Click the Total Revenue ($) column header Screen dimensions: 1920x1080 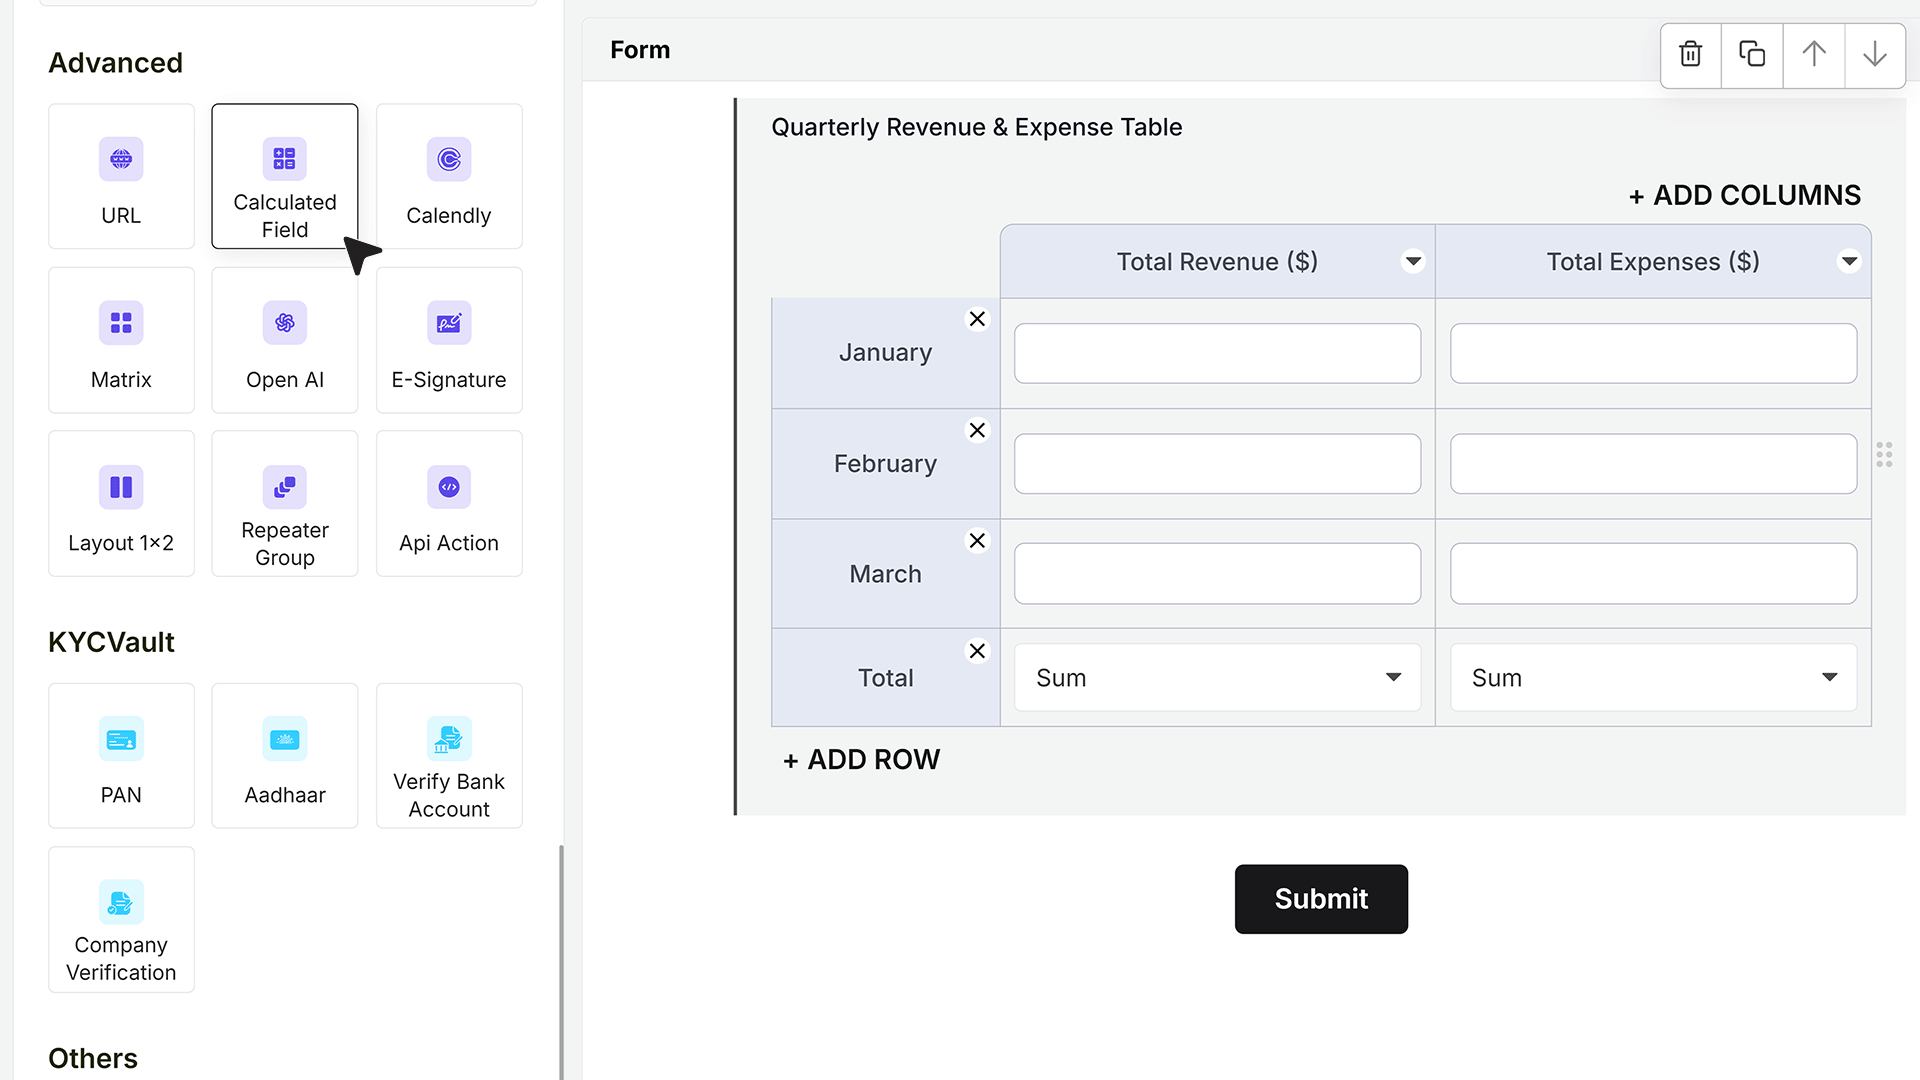pyautogui.click(x=1217, y=262)
